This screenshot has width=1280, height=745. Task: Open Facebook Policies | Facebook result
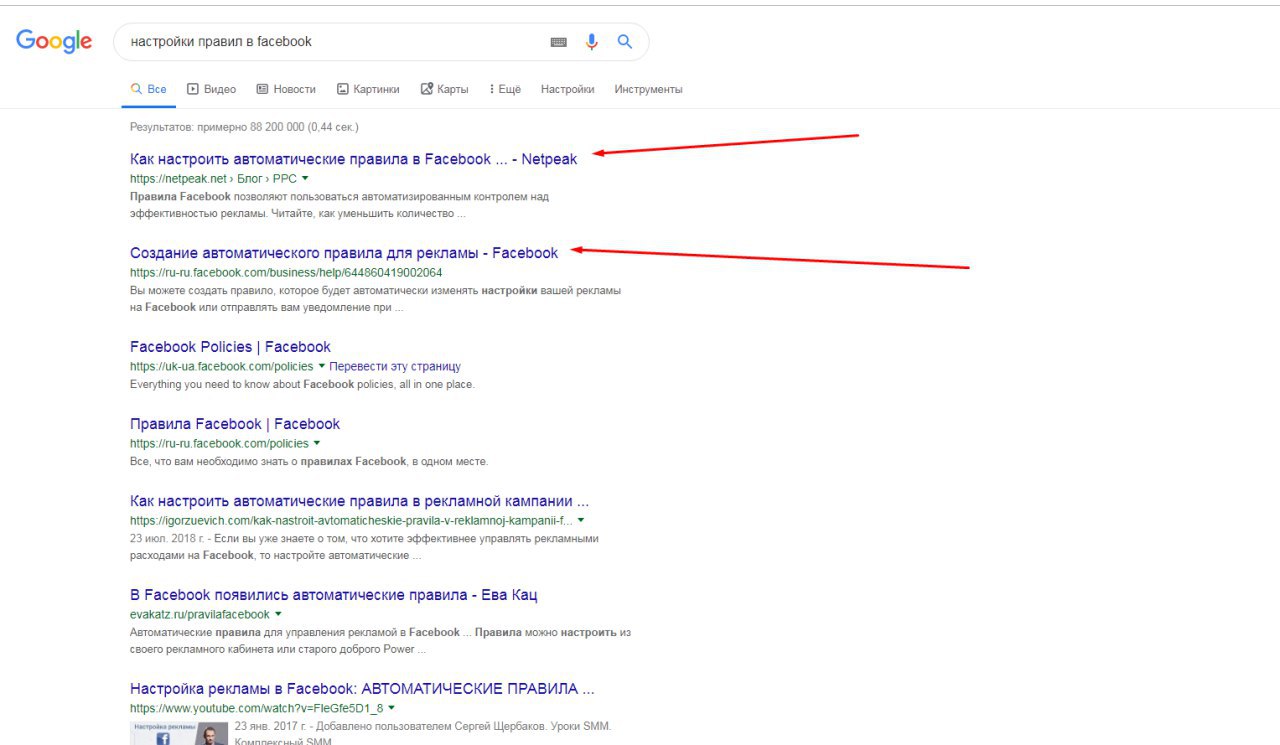230,347
